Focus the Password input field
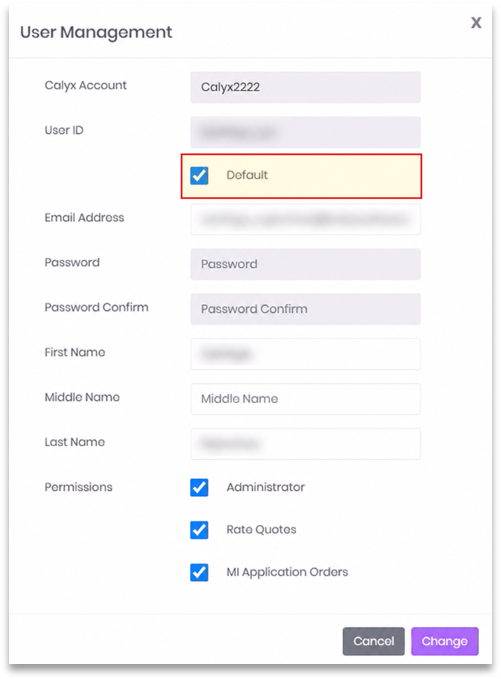This screenshot has width=501, height=679. (305, 264)
